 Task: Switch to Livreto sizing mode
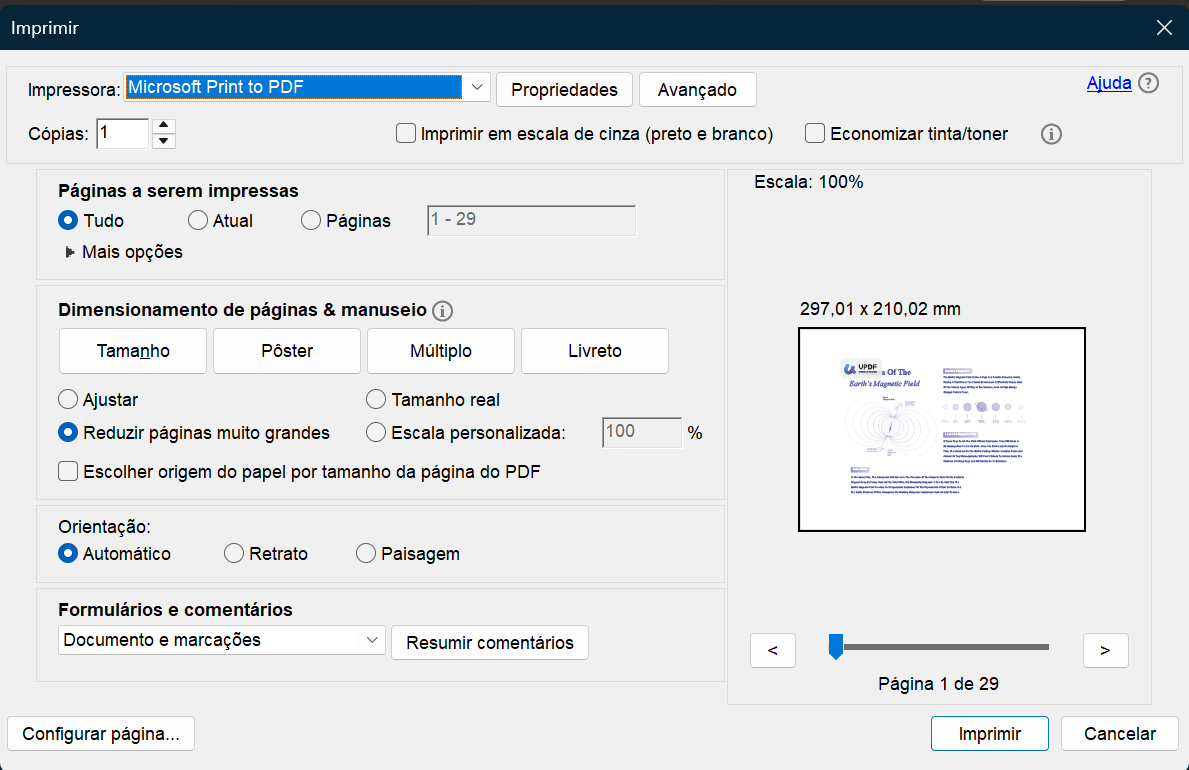pos(594,351)
